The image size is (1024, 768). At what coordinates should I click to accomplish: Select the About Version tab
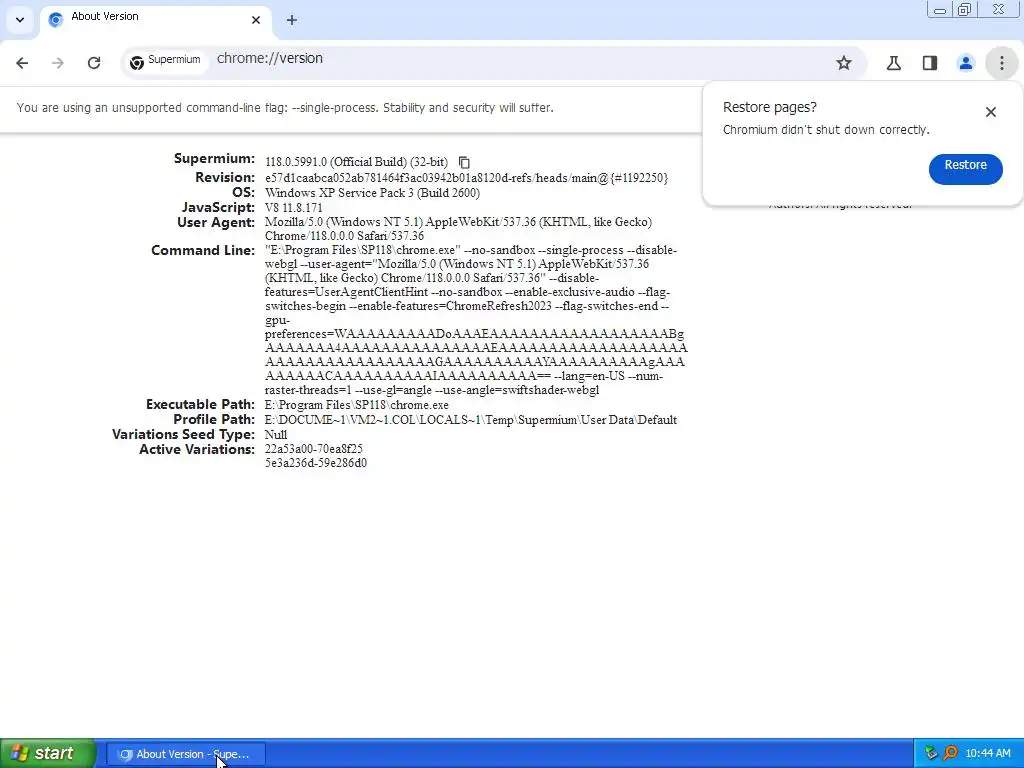click(155, 20)
